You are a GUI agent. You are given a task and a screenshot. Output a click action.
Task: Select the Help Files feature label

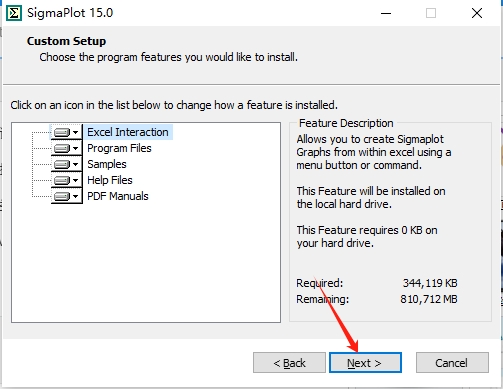tap(110, 180)
